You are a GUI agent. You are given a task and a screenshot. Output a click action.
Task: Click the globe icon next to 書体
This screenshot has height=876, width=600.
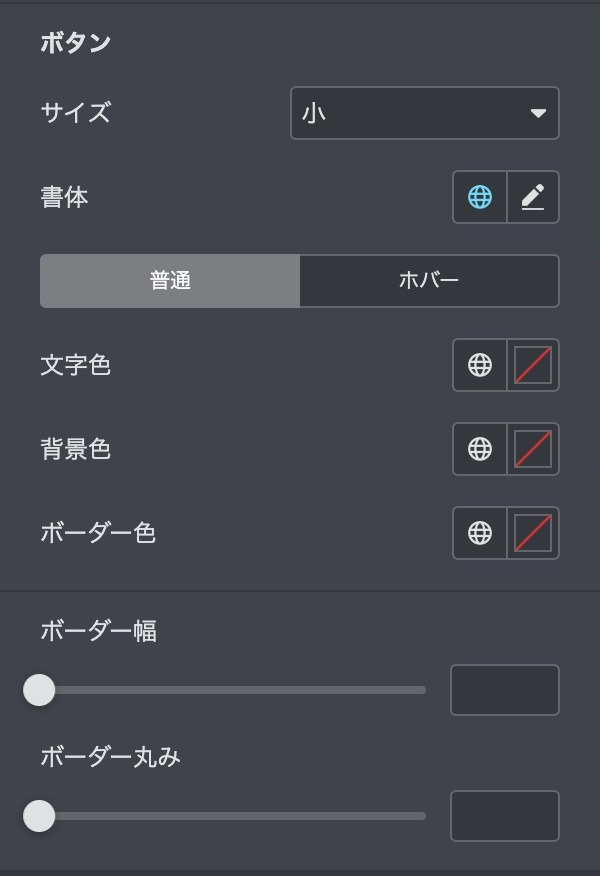tap(480, 197)
